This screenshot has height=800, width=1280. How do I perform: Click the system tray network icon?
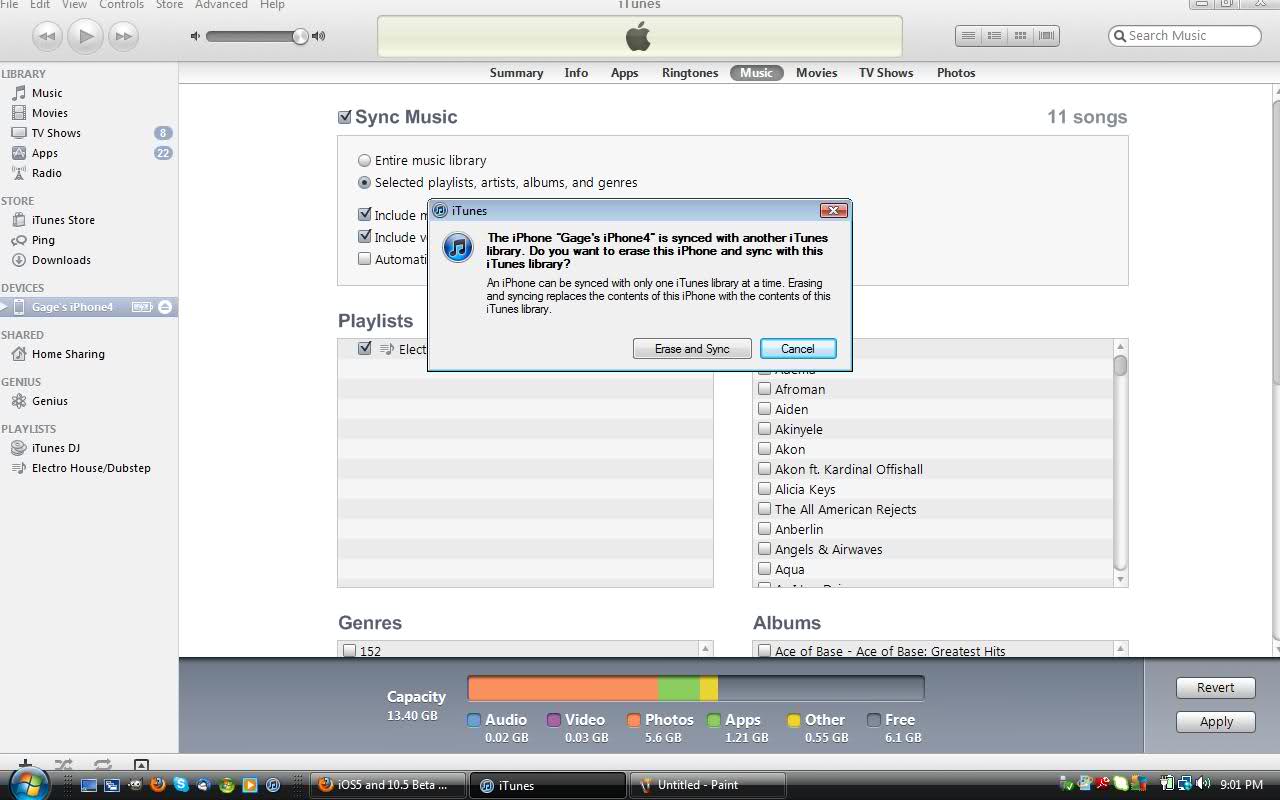coord(1184,784)
